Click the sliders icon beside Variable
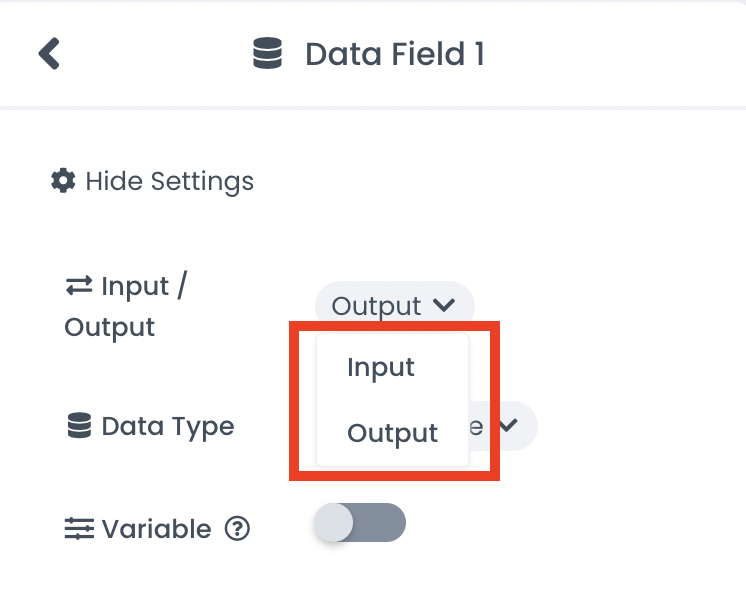 [x=78, y=529]
